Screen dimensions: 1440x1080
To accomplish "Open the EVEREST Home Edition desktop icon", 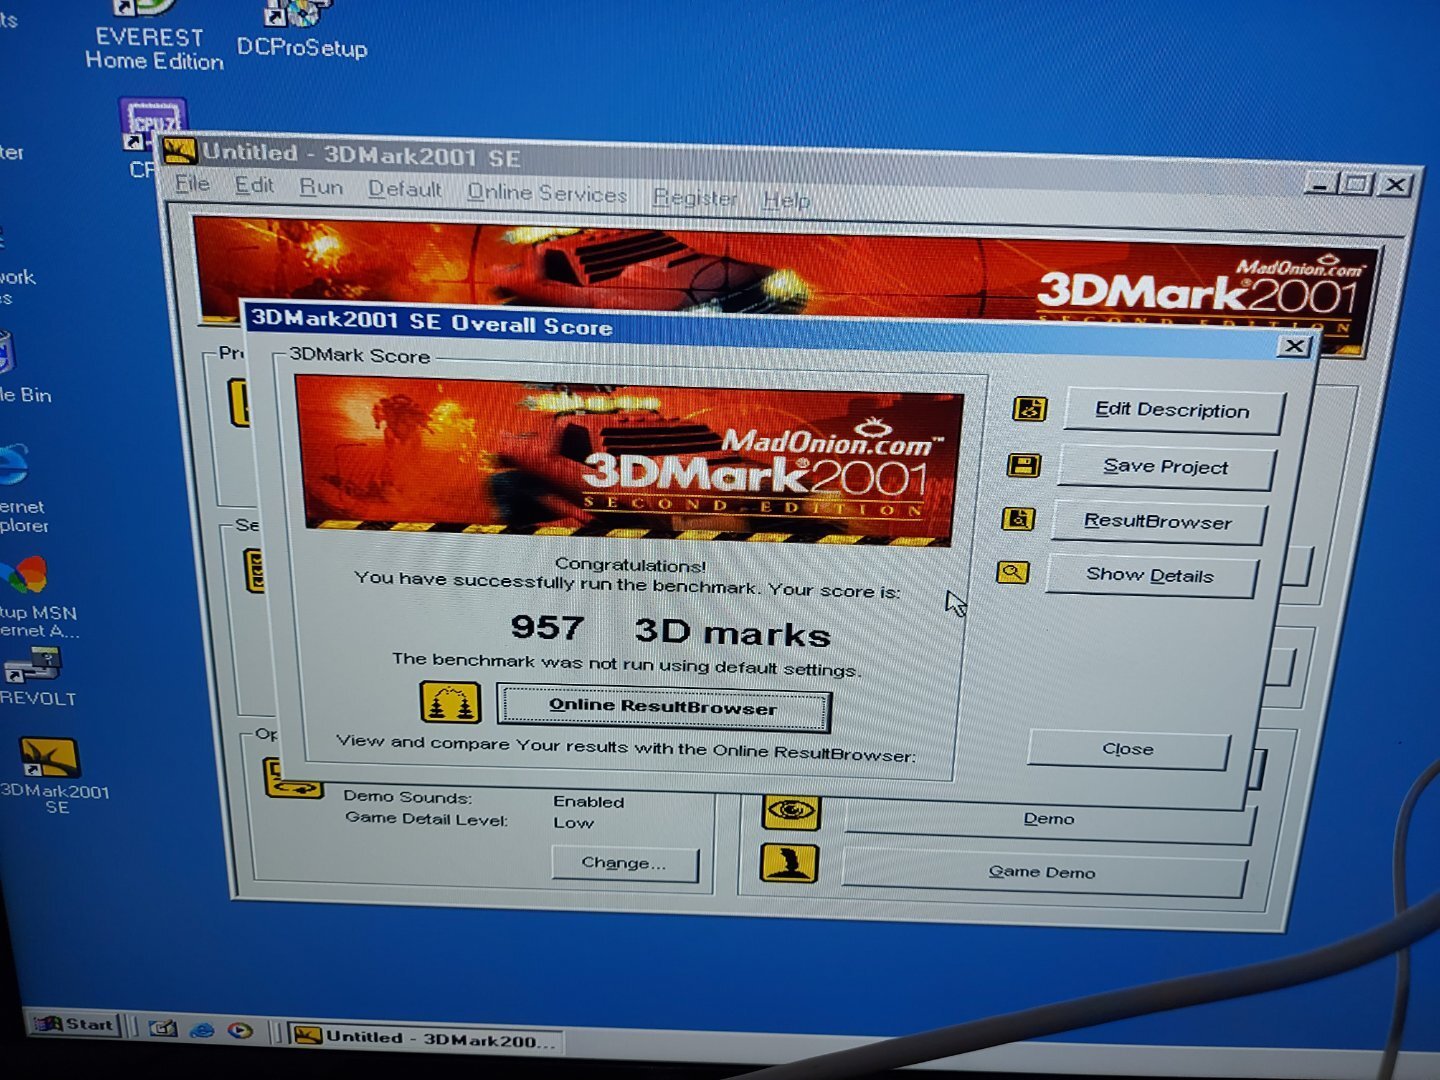I will (152, 38).
